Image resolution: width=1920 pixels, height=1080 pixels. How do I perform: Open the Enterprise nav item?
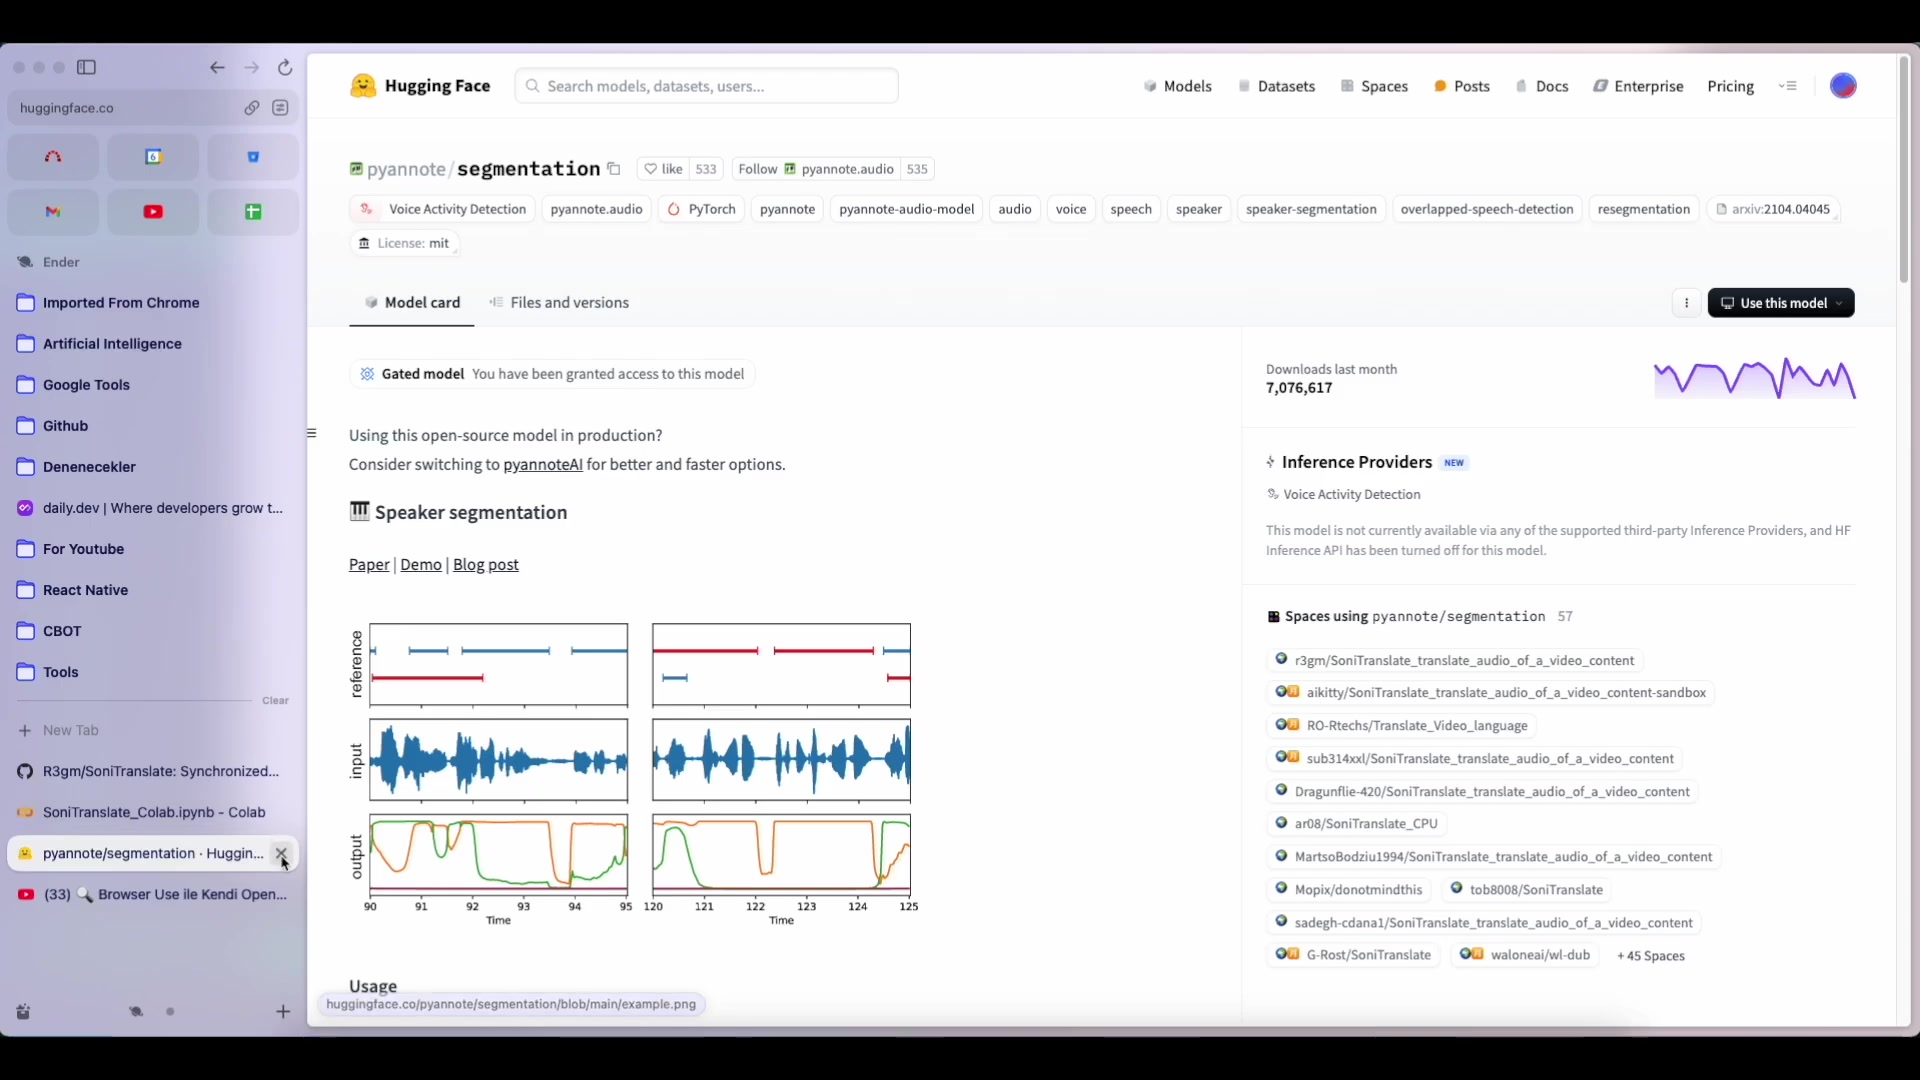pos(1639,86)
